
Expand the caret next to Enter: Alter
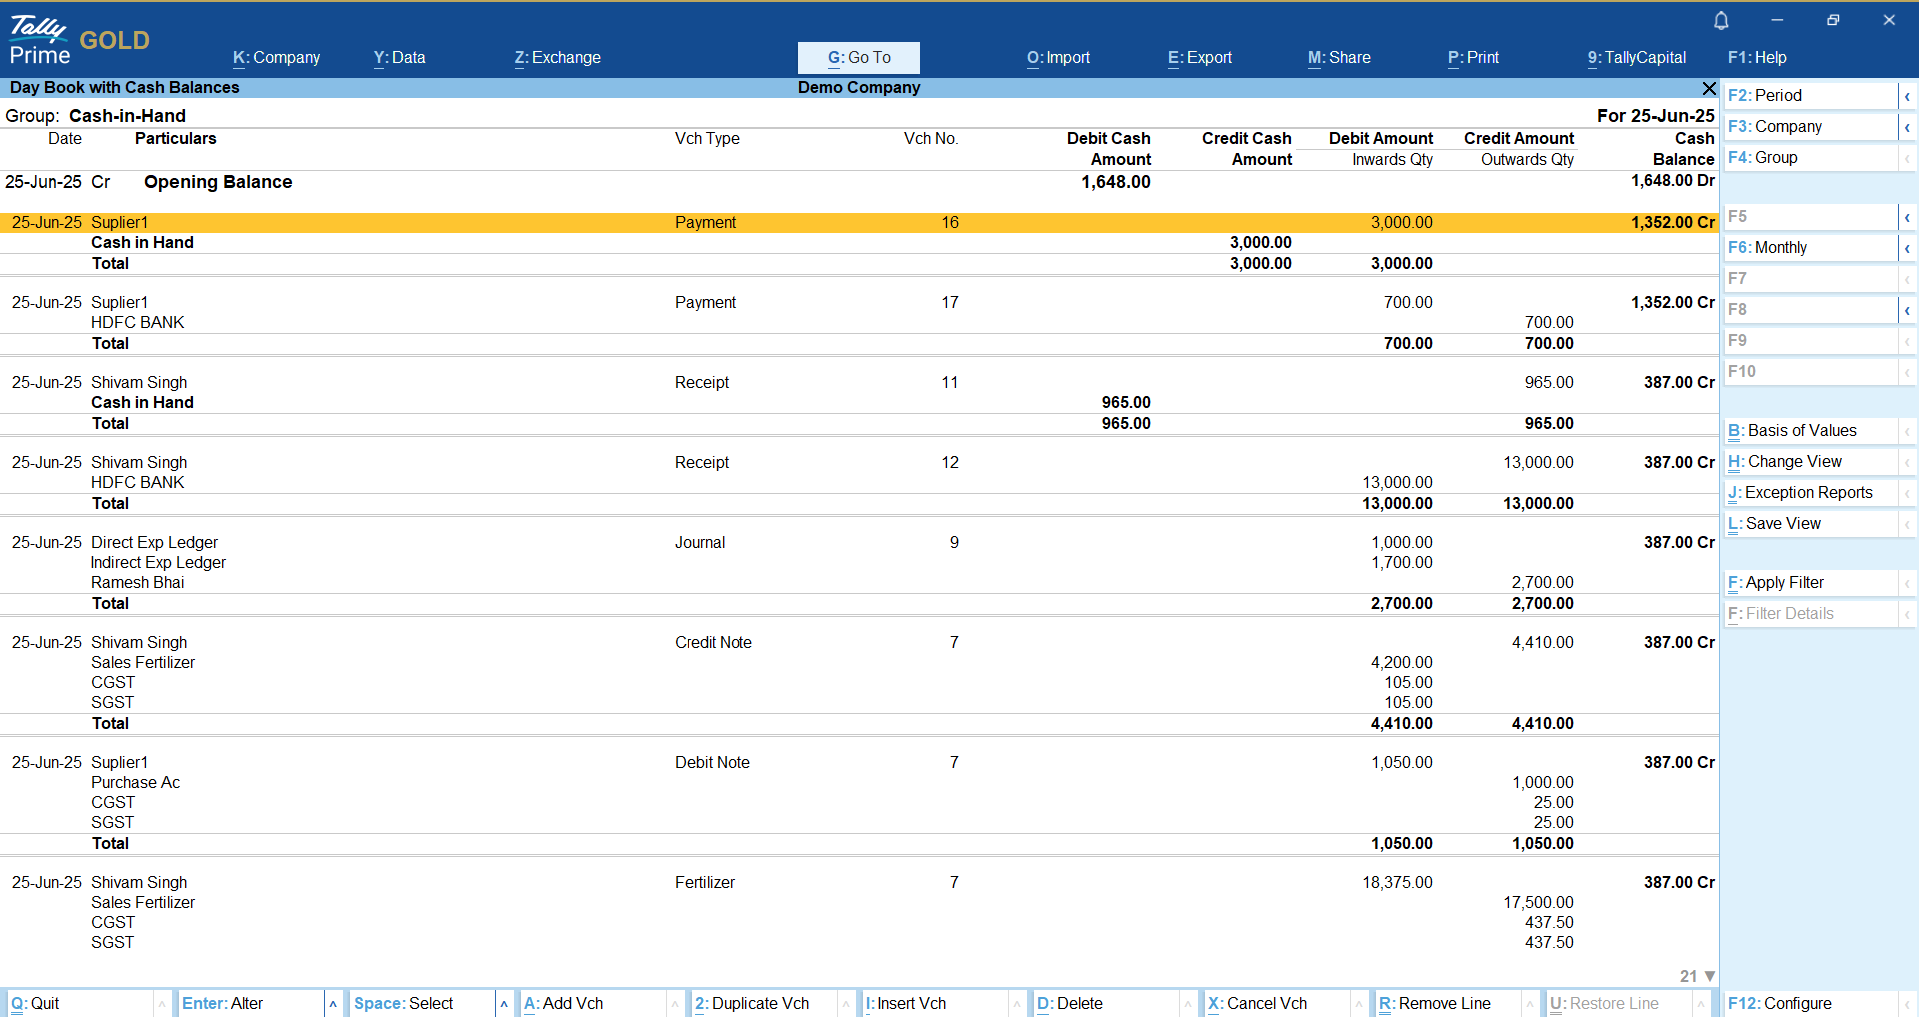point(333,1004)
